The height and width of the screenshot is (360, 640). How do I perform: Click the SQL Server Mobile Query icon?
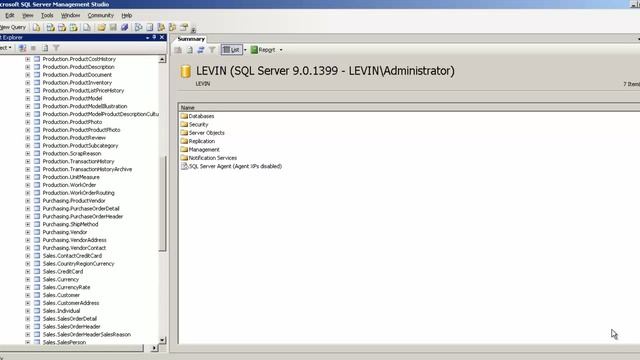[87, 27]
